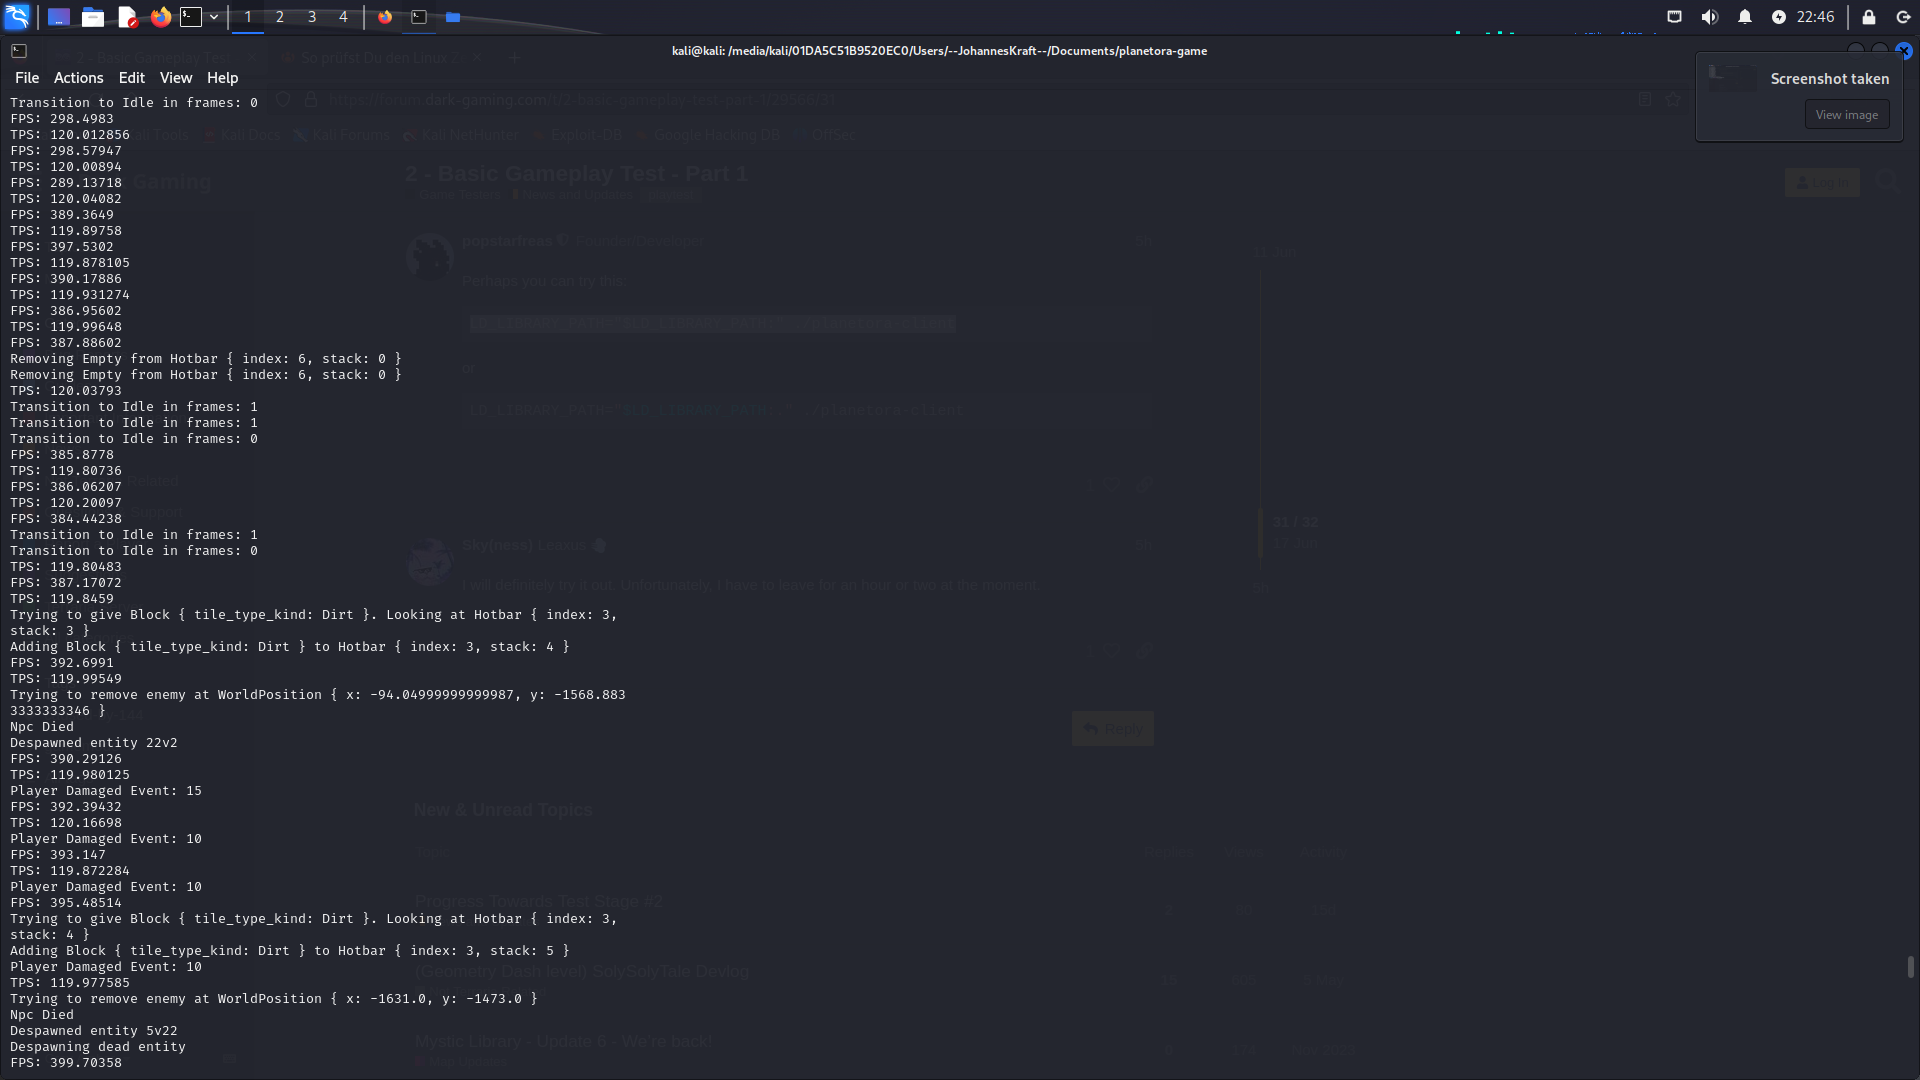Screen dimensions: 1920x1080
Task: Click the clock showing 22:46
Action: (x=1815, y=17)
